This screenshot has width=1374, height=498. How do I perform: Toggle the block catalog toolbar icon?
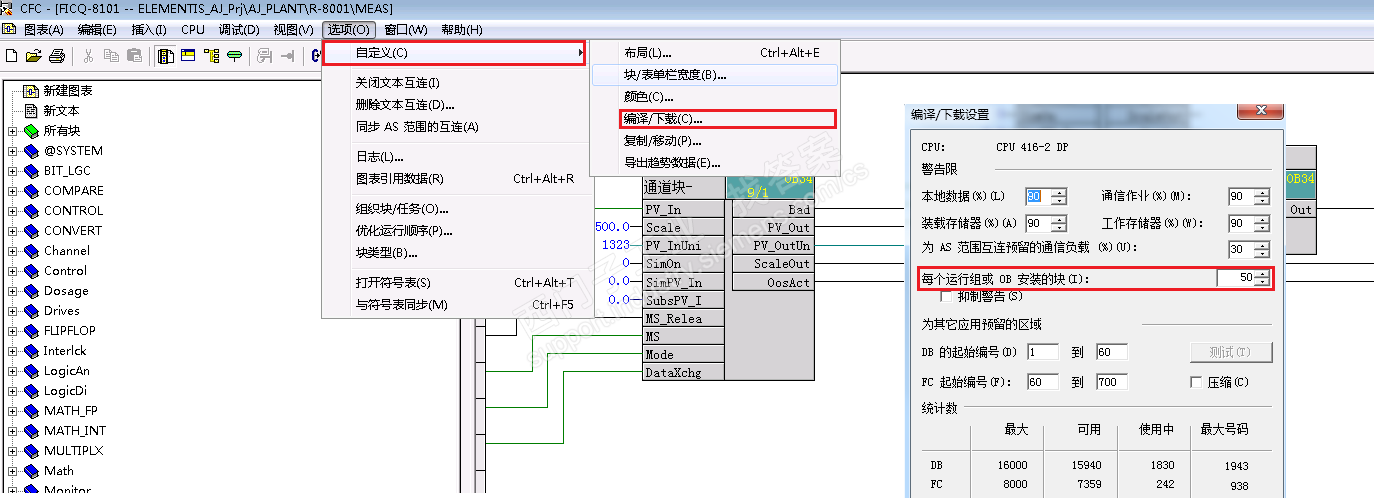pyautogui.click(x=166, y=56)
